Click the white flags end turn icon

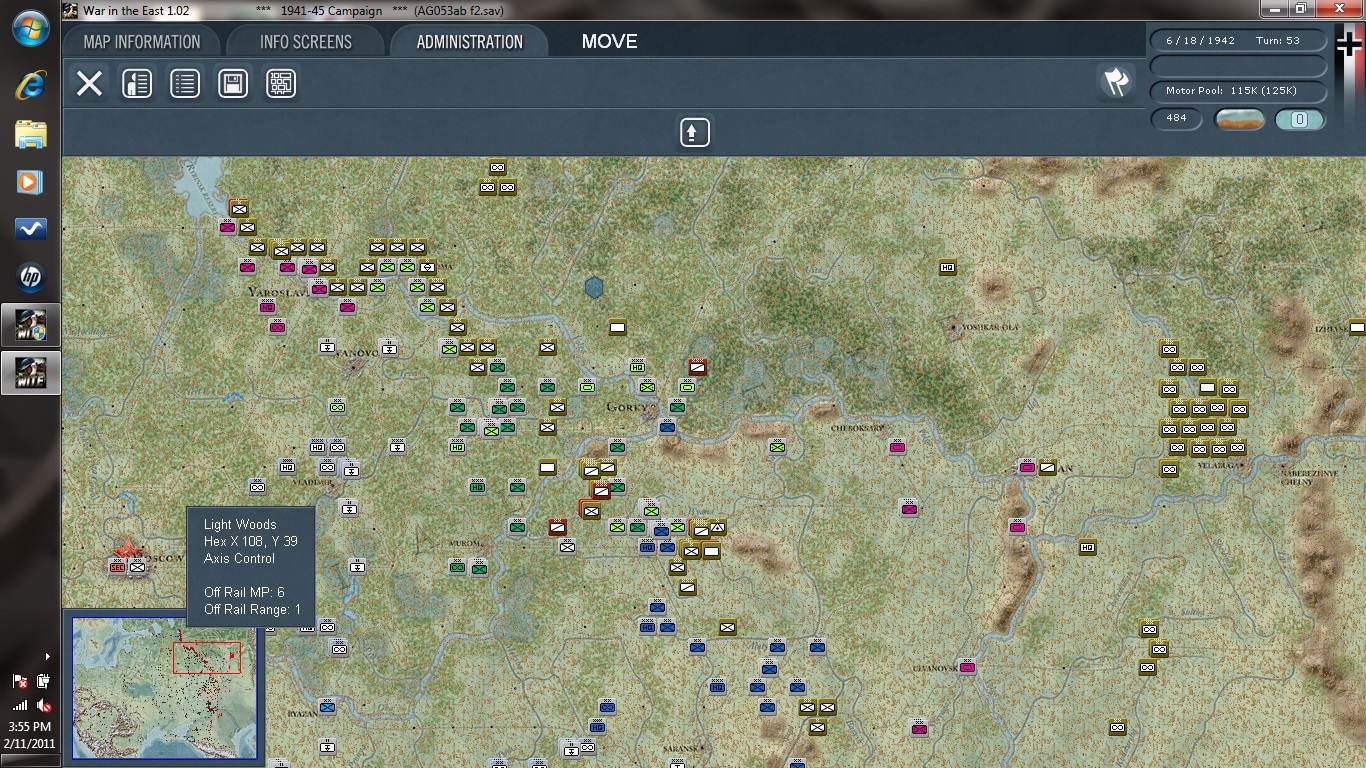tap(1116, 82)
